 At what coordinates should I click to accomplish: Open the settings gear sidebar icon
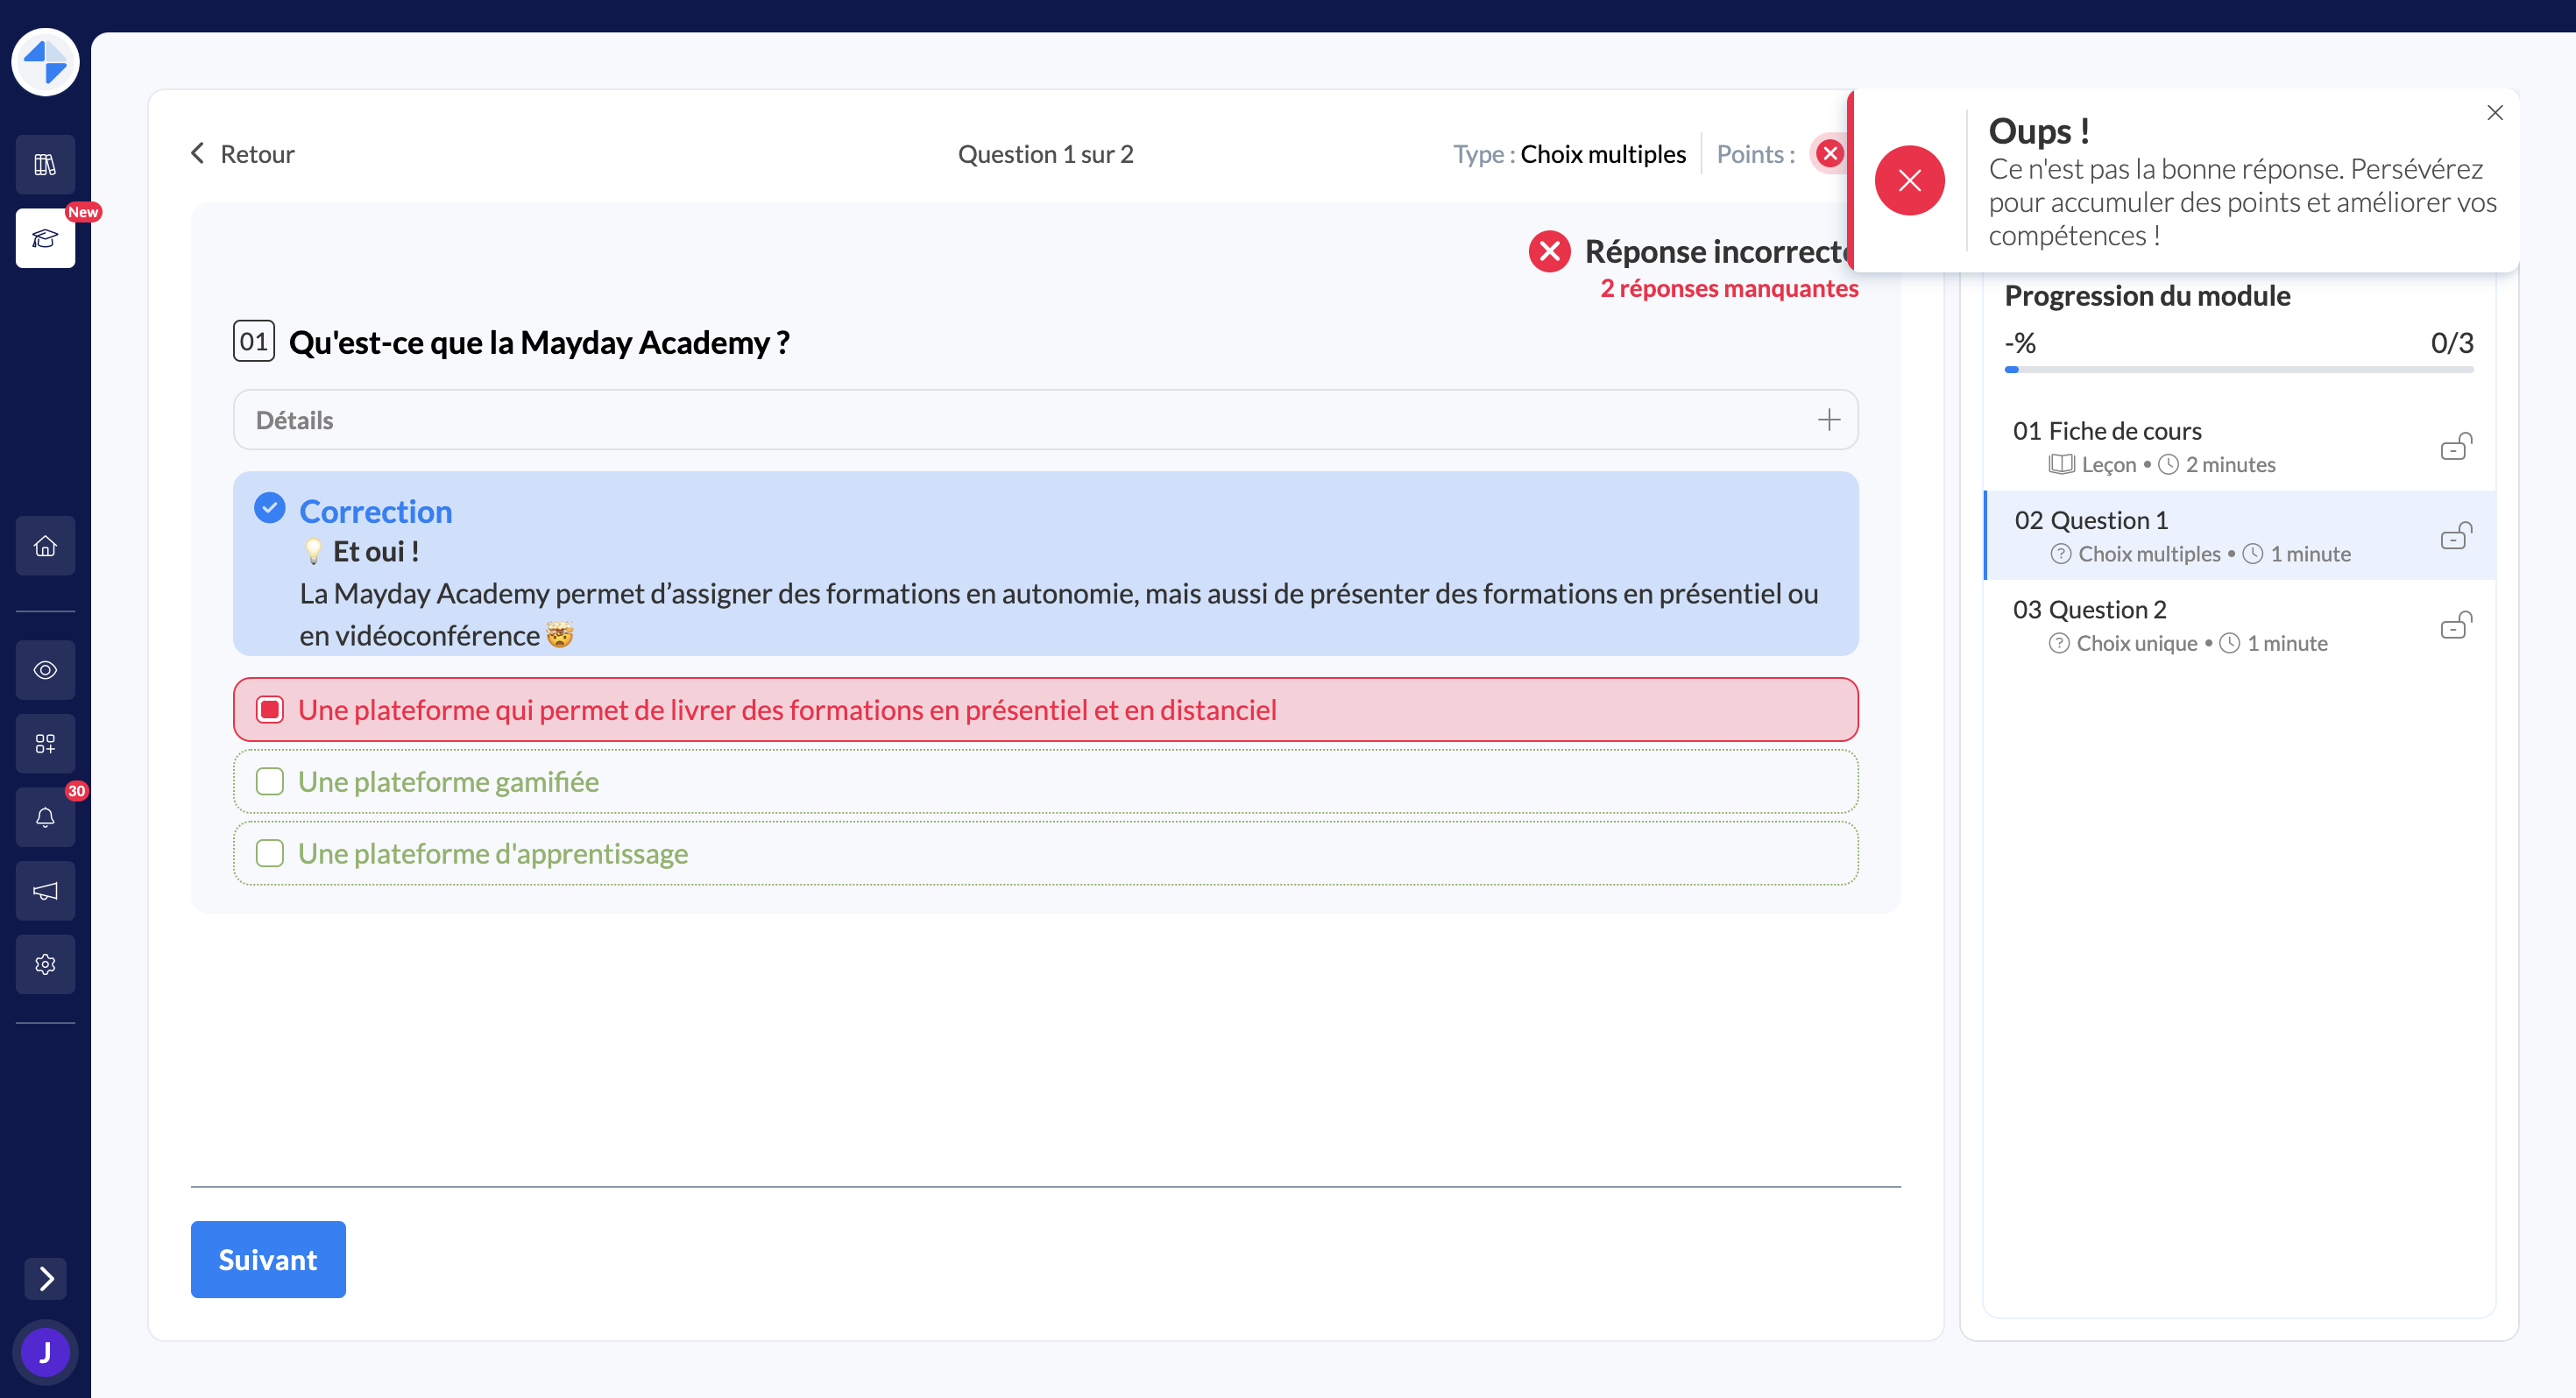pyautogui.click(x=45, y=964)
